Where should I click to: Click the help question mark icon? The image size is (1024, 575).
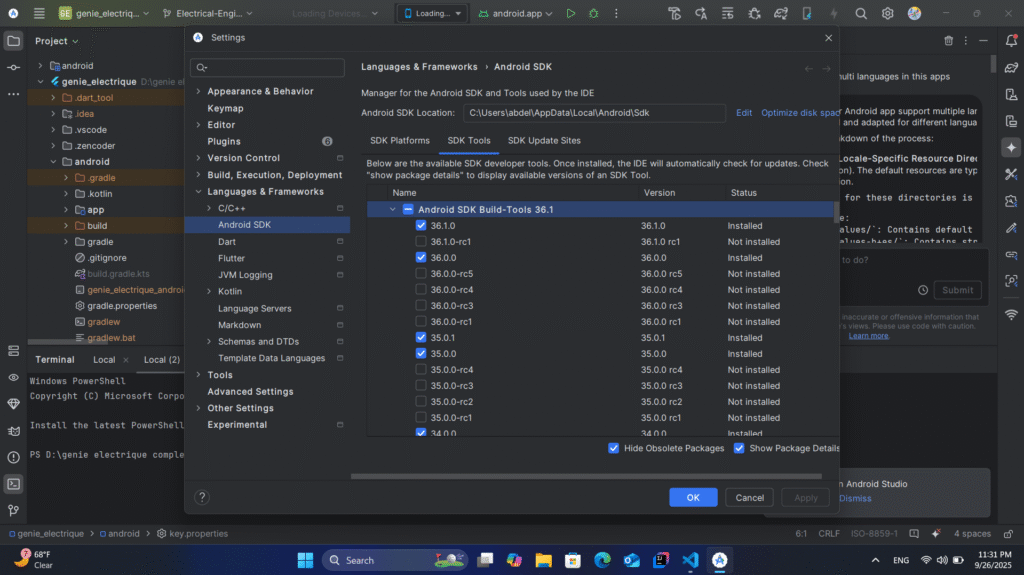click(202, 497)
